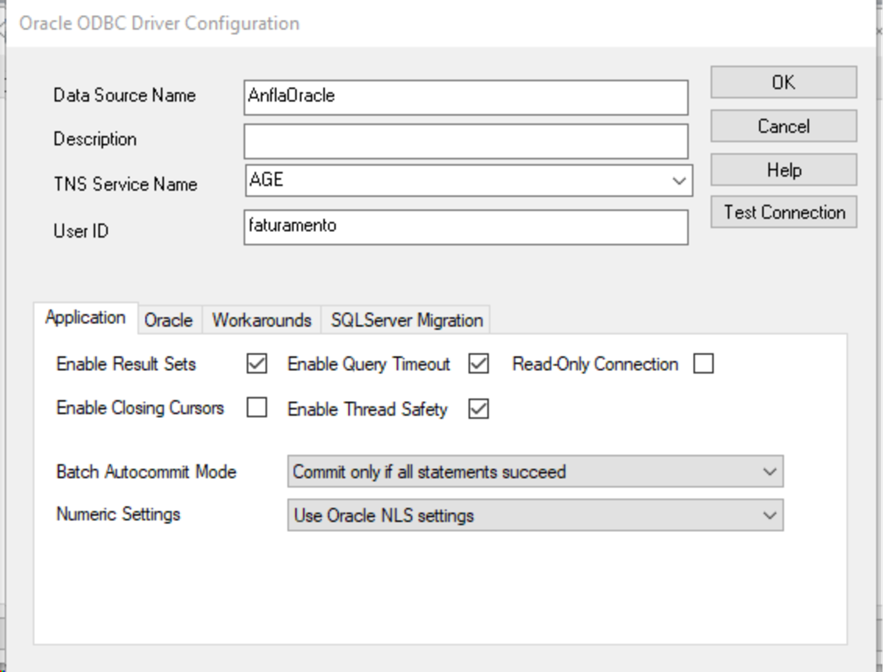
Task: Expand the TNS Service Name dropdown arrow
Action: 679,181
